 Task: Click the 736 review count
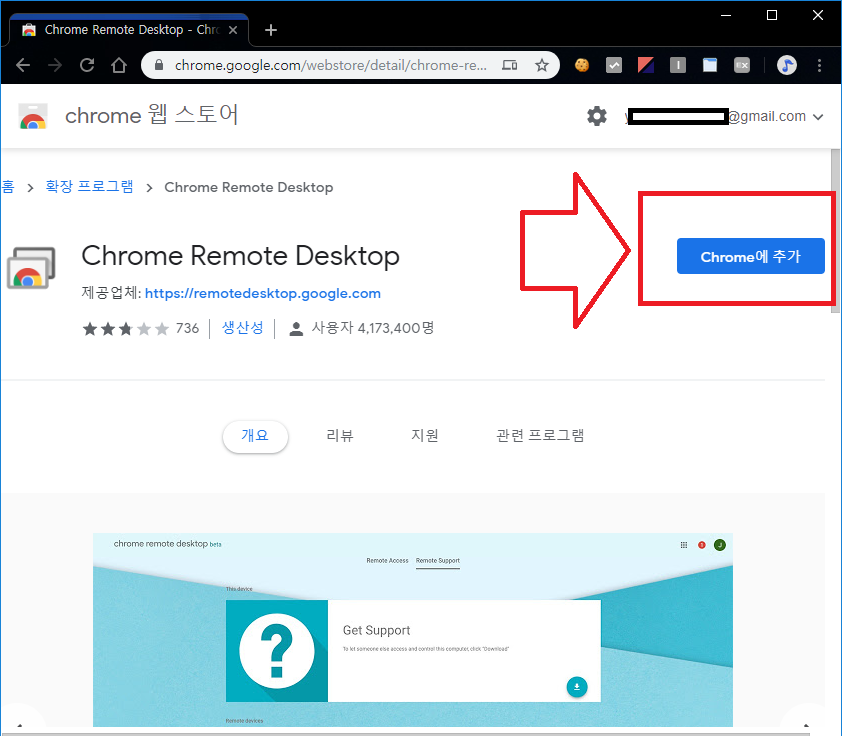pyautogui.click(x=187, y=328)
